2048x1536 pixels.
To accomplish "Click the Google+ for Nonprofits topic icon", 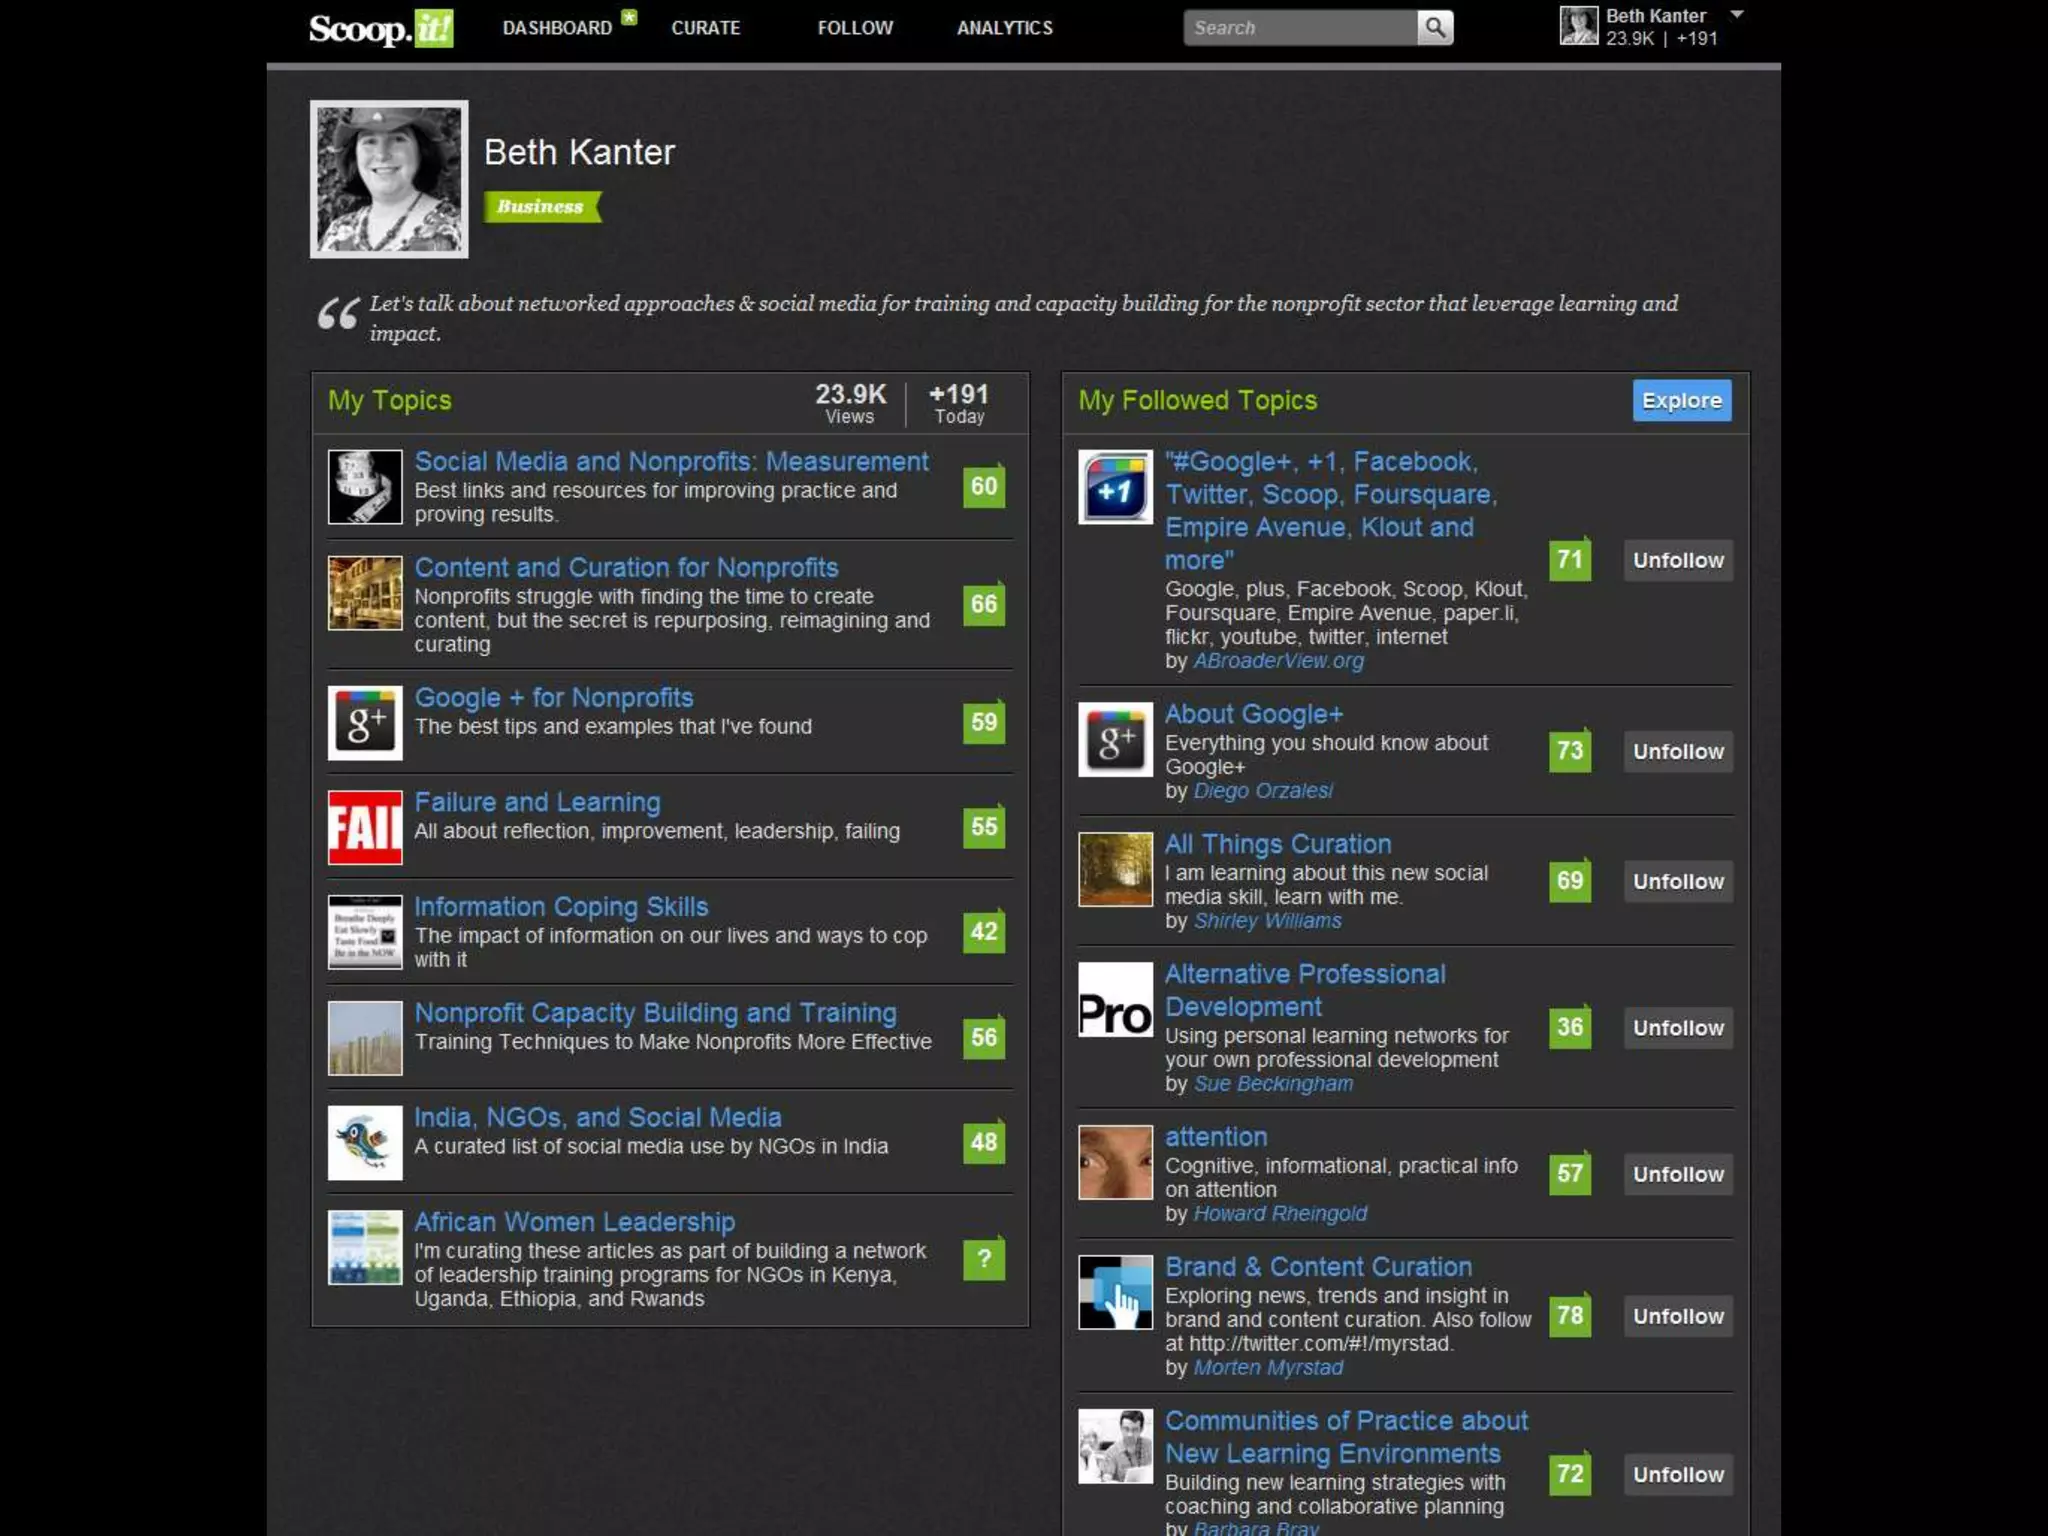I will click(x=365, y=722).
